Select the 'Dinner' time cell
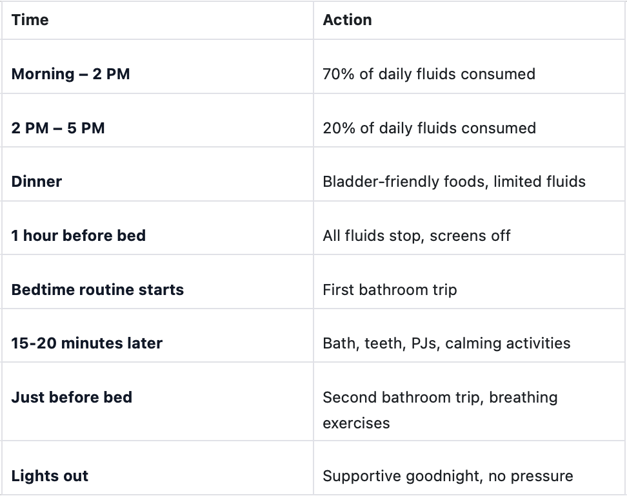Viewport: 627px width, 496px height. pos(37,182)
